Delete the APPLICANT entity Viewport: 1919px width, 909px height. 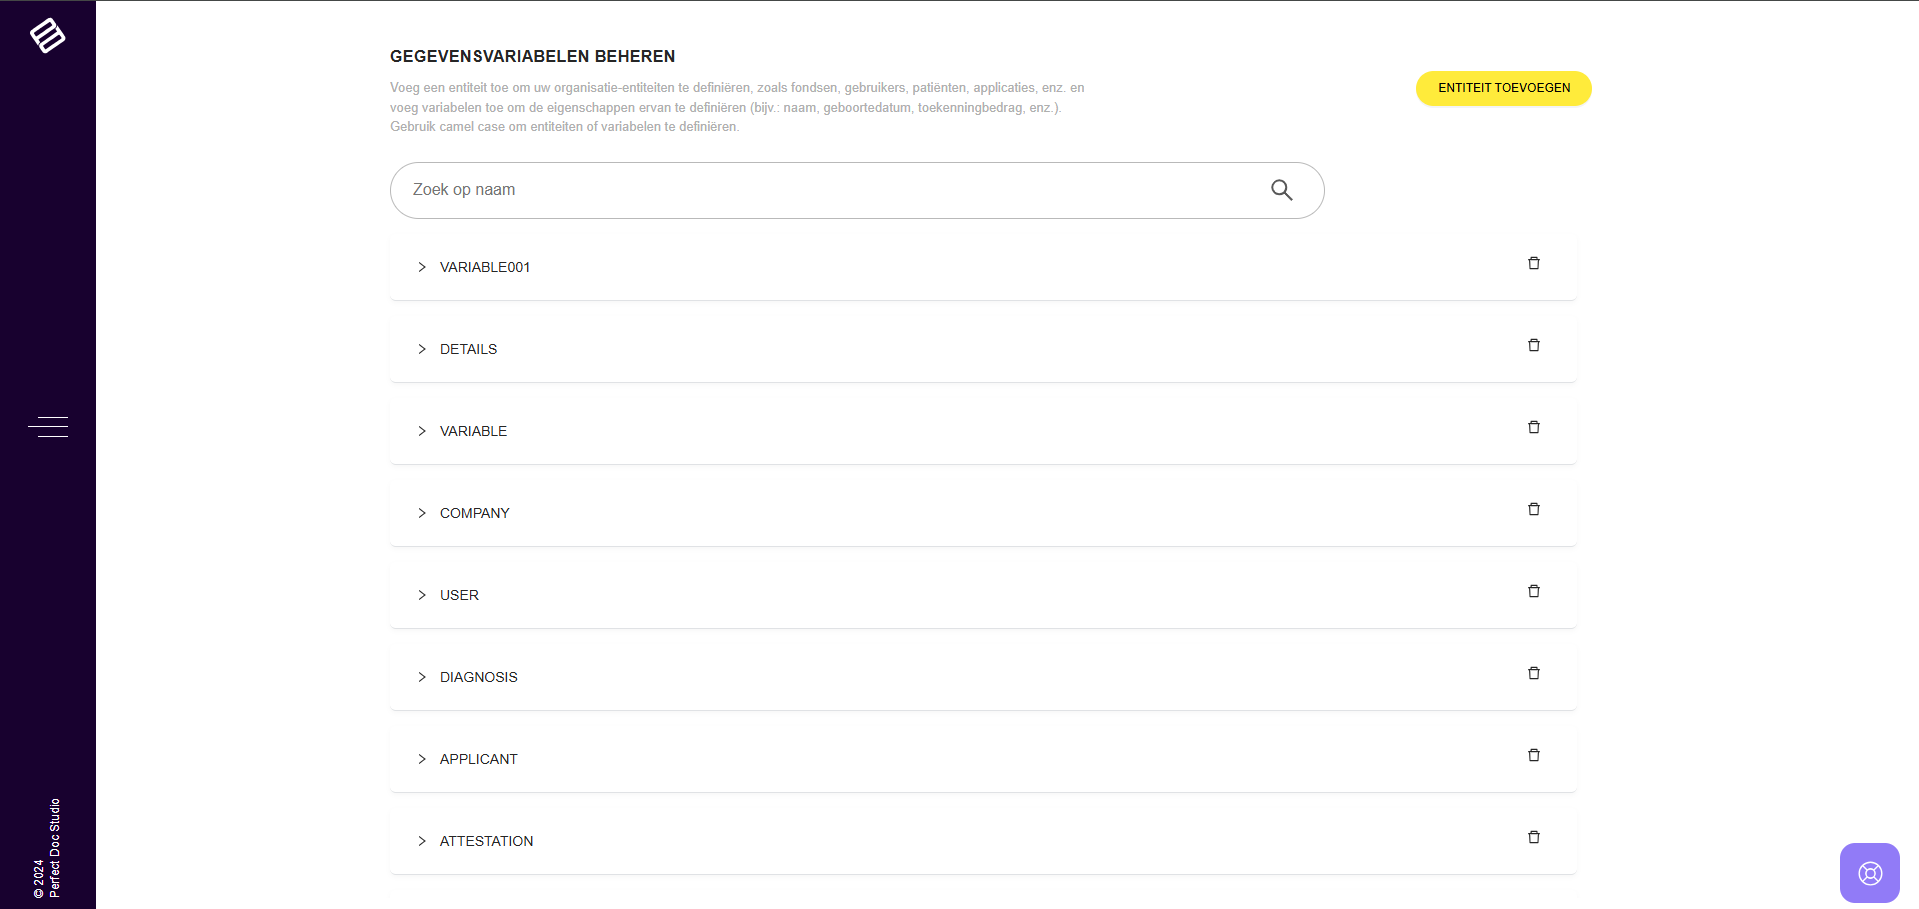coord(1533,756)
